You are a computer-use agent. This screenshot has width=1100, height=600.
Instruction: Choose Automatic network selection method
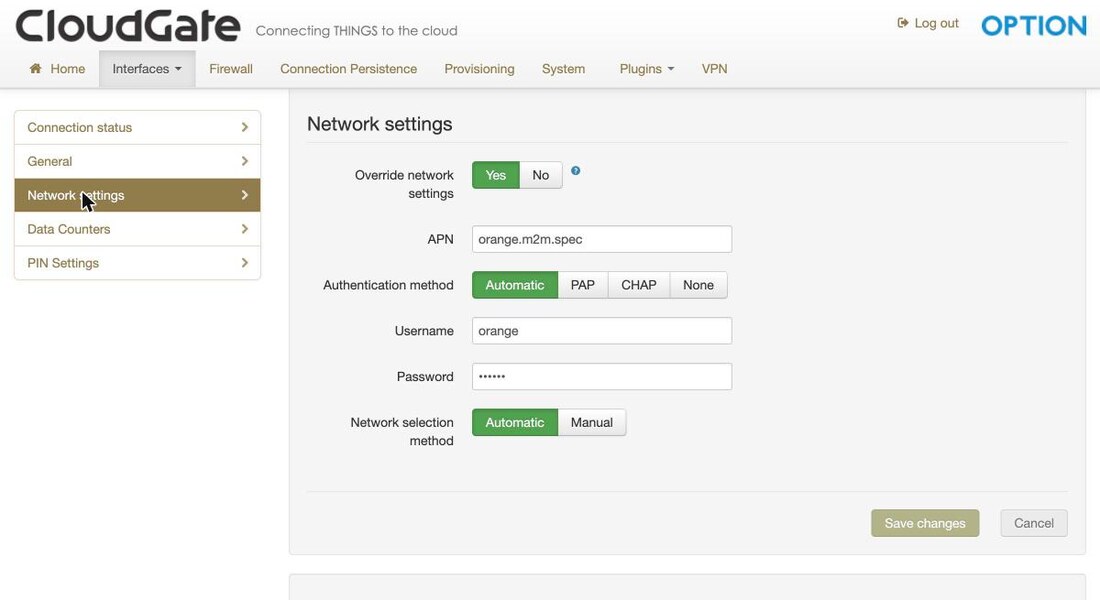pyautogui.click(x=515, y=422)
